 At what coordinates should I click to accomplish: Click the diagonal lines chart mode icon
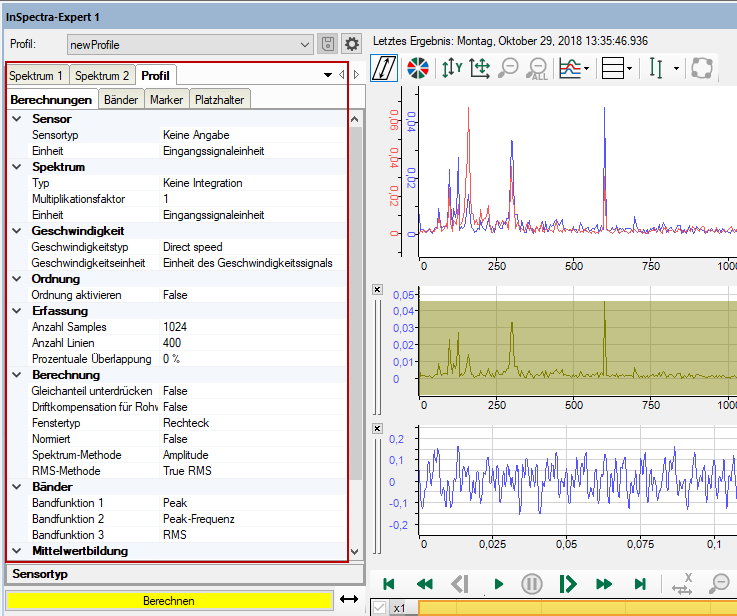tap(384, 68)
